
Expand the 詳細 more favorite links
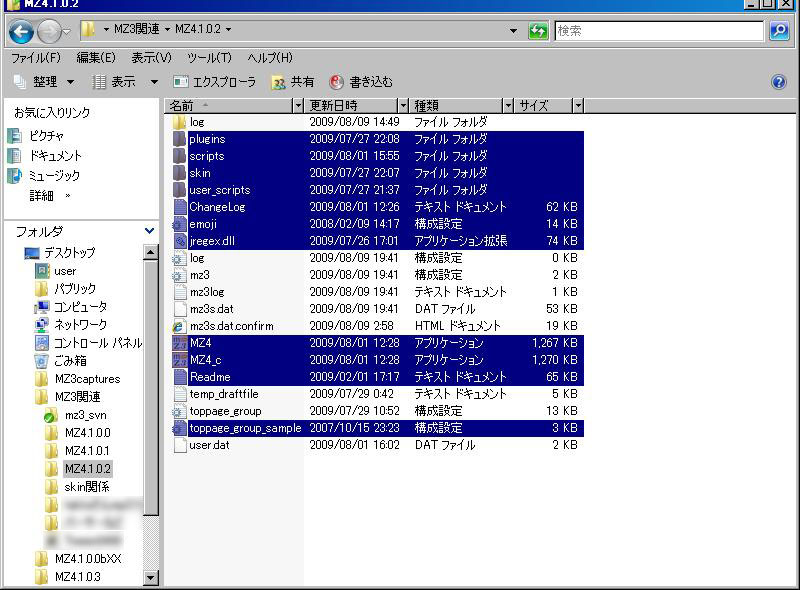point(49,196)
